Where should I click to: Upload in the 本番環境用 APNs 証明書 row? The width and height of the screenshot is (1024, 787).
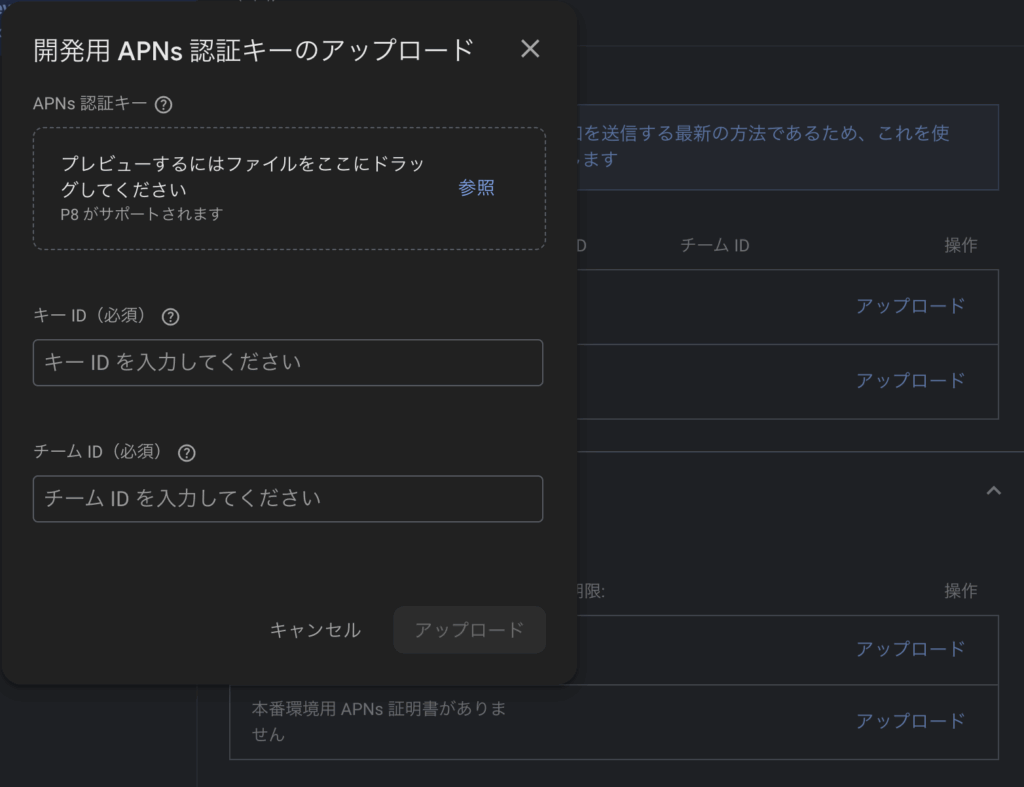910,721
